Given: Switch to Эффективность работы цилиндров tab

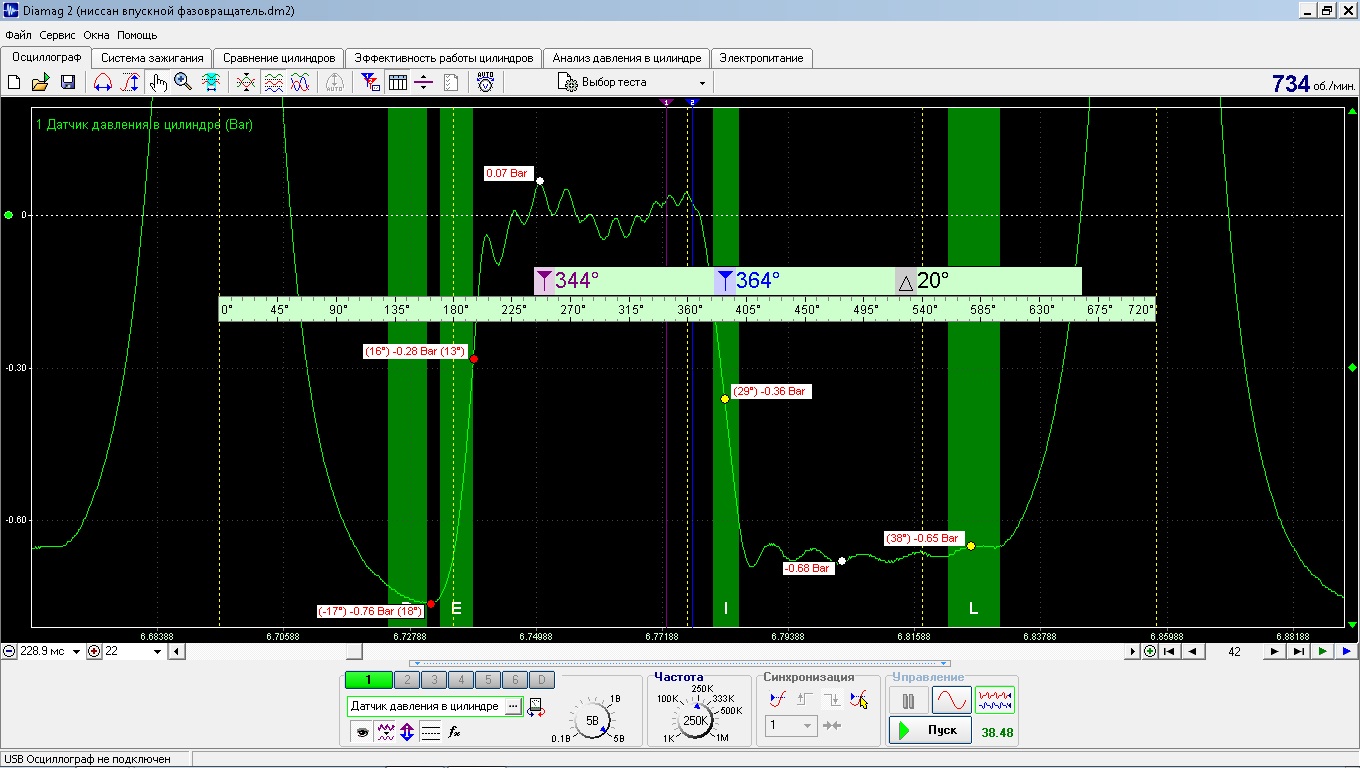Looking at the screenshot, I should pos(444,58).
